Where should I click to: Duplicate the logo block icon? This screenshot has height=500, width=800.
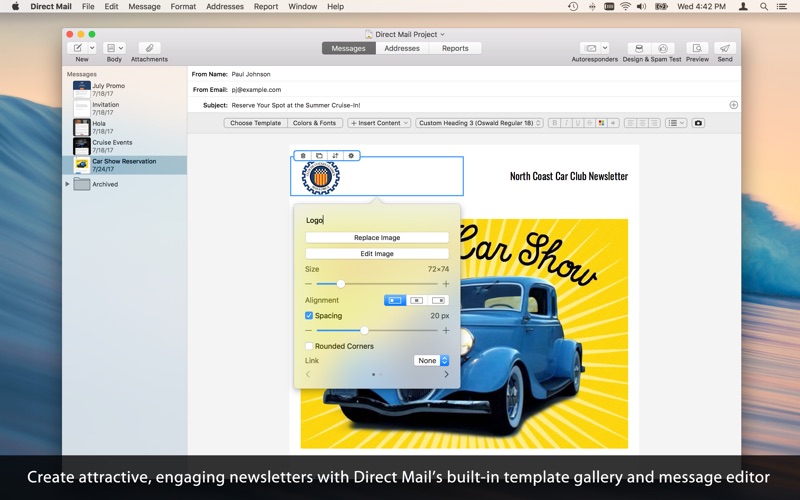[319, 156]
